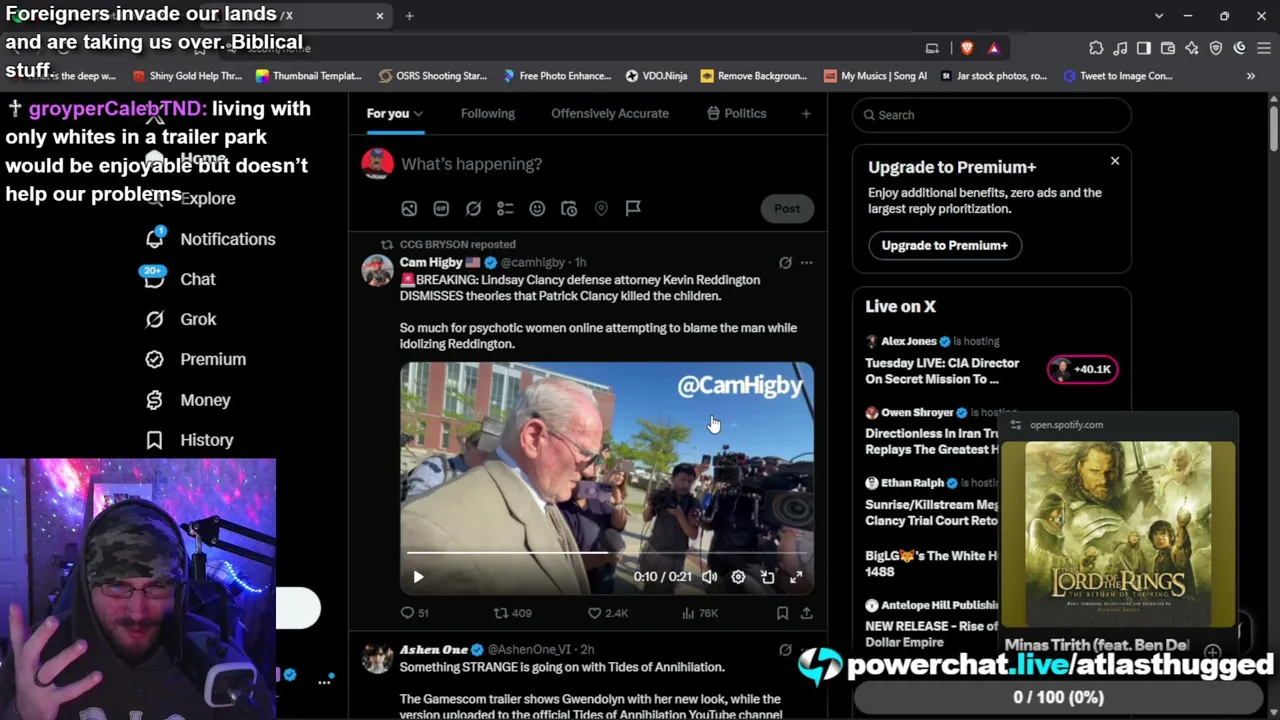Open listener count badge +40.1K

[x=1083, y=369]
